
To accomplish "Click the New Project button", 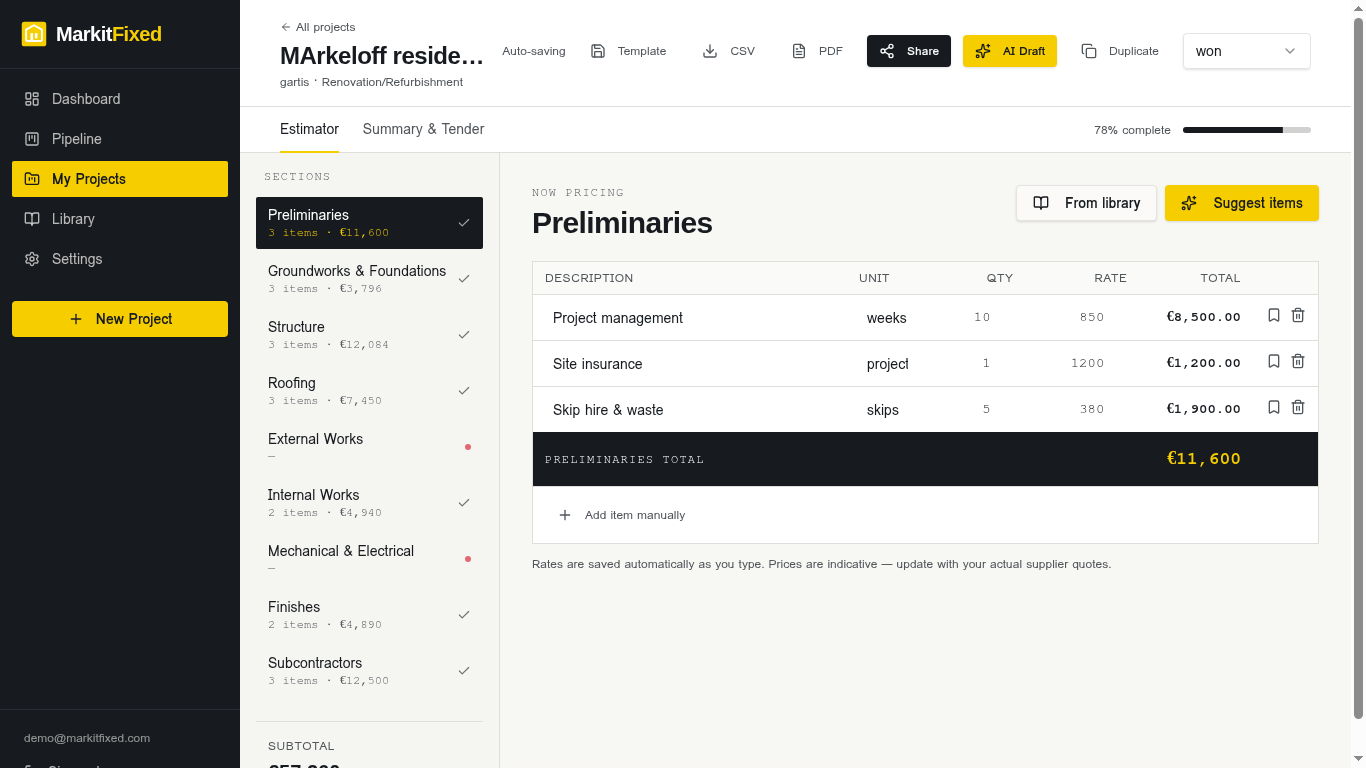I will click(x=120, y=319).
